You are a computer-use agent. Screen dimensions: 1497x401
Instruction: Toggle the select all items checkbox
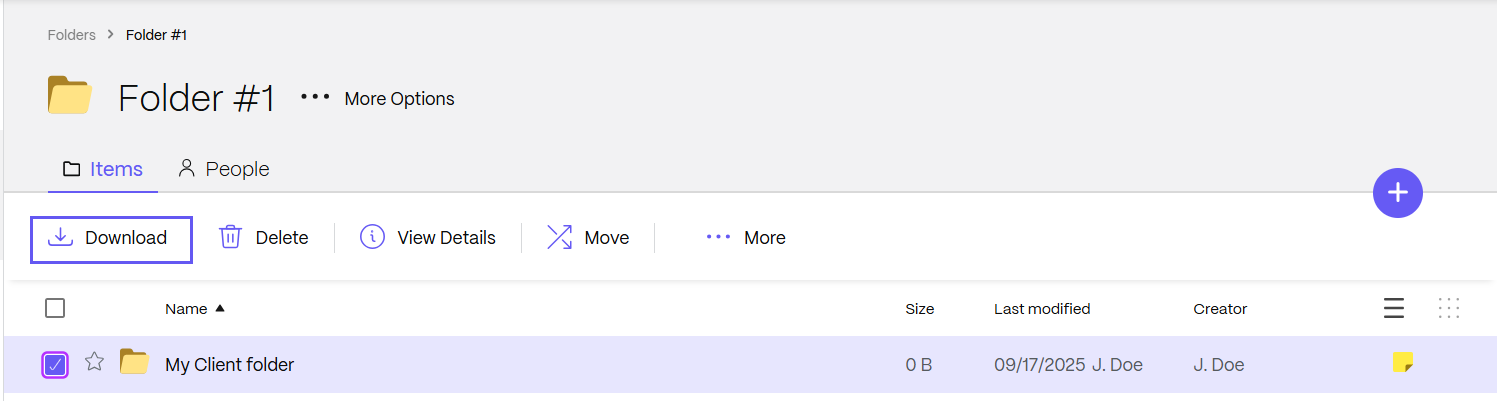click(x=55, y=309)
